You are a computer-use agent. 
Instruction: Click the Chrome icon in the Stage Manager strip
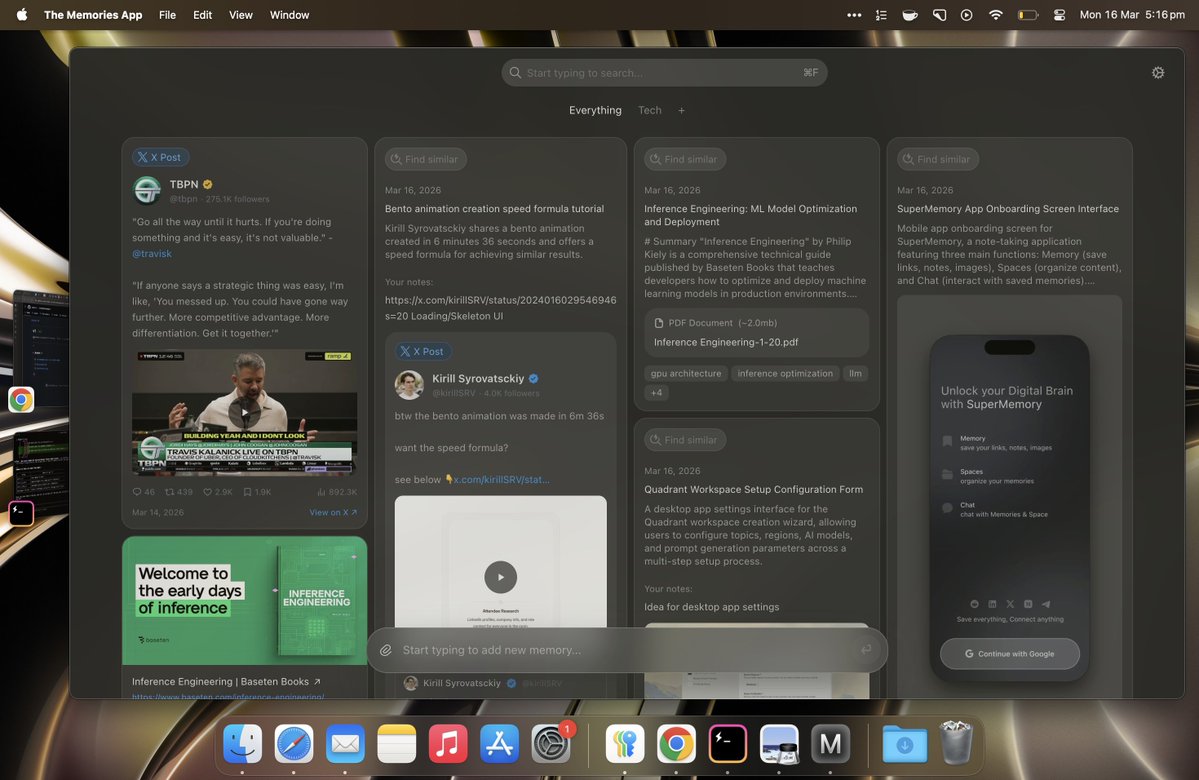pyautogui.click(x=21, y=399)
